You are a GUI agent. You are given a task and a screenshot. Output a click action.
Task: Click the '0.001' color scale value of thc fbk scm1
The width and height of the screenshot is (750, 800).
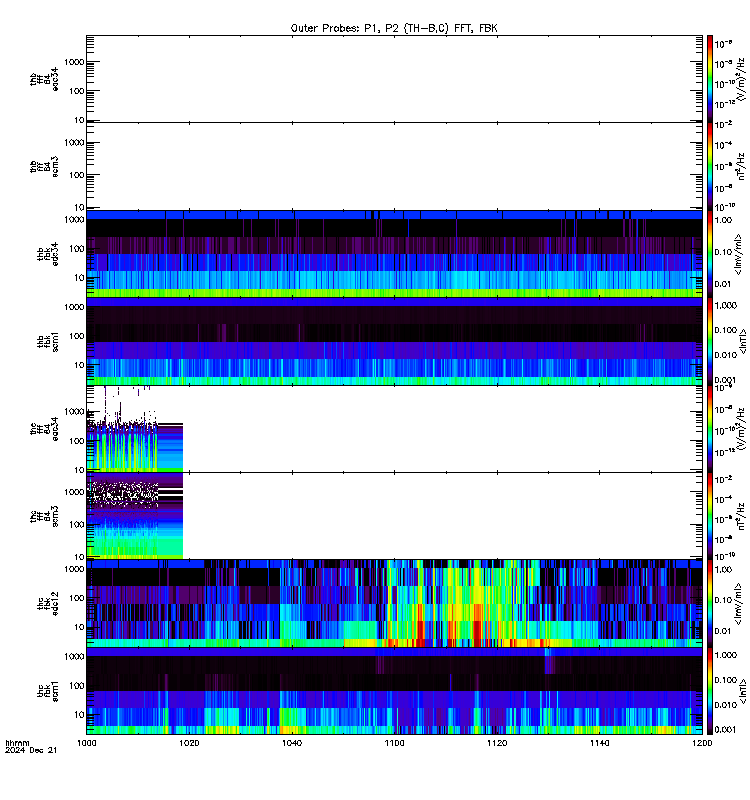coord(726,730)
